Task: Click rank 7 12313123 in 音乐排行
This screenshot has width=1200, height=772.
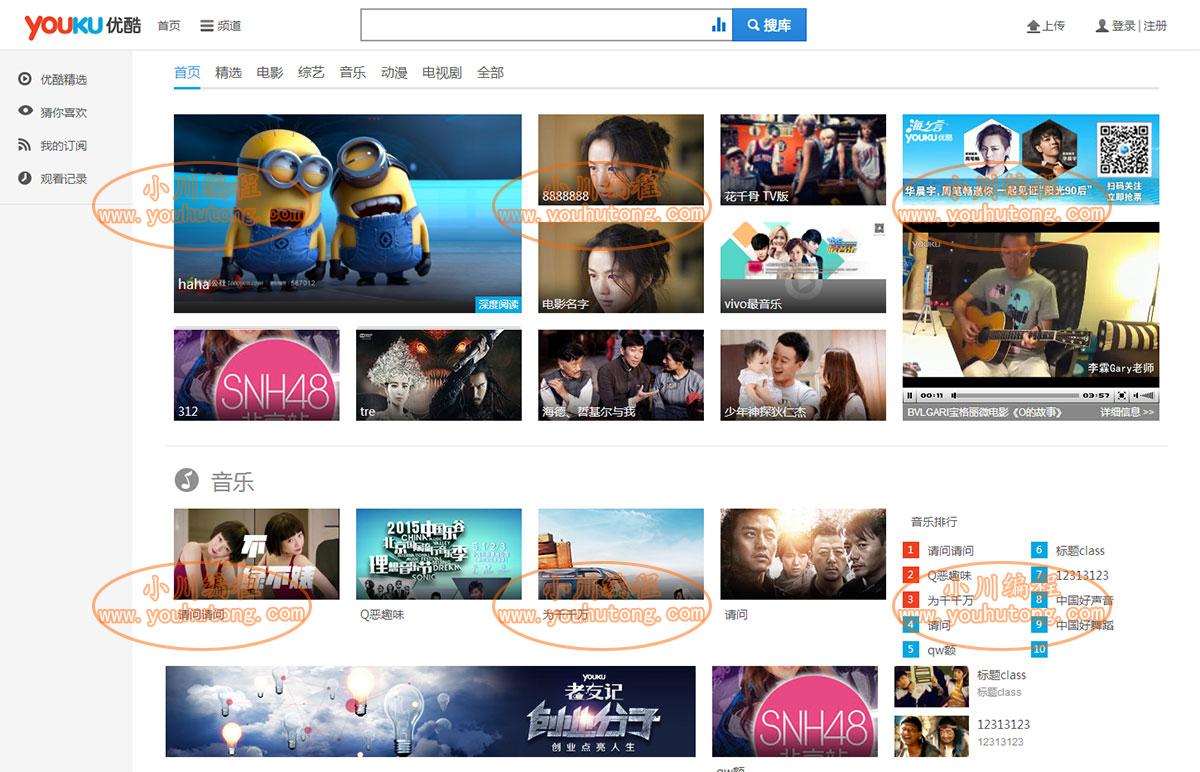Action: pos(1082,576)
